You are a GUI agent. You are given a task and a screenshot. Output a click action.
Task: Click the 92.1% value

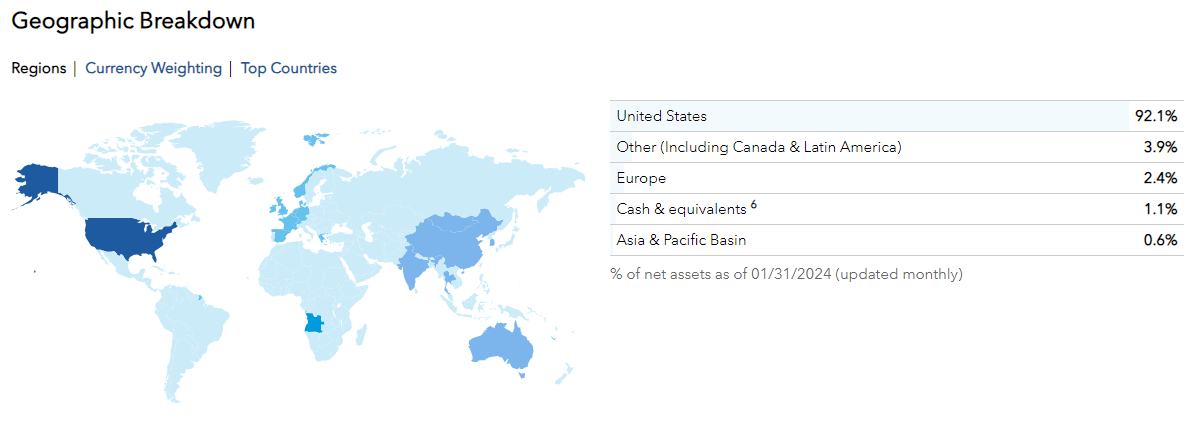(x=1155, y=116)
